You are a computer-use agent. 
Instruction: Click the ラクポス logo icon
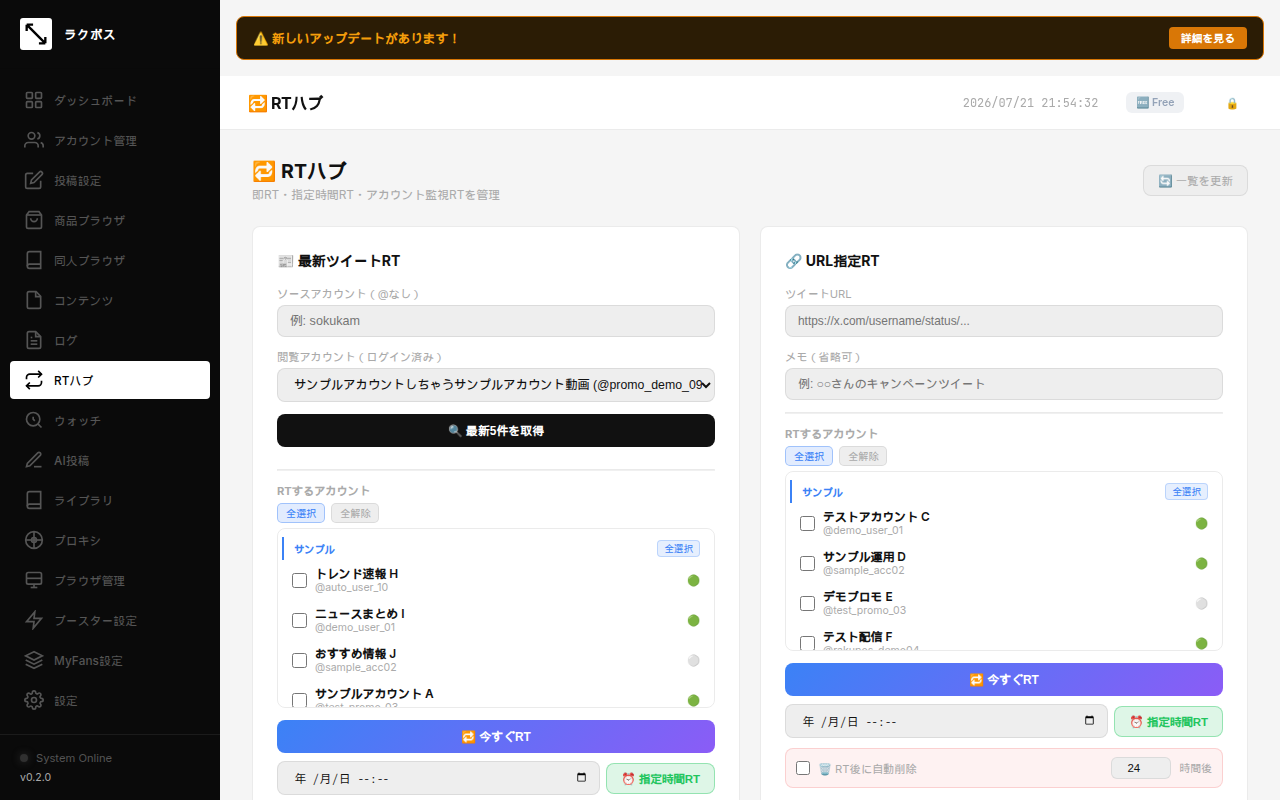point(36,34)
